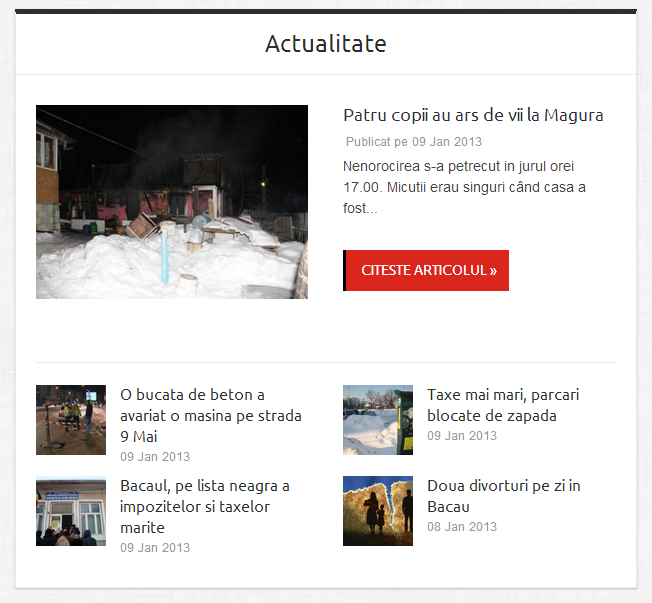The image size is (652, 603).
Task: Open 'Bacaul, pe lista neagra' article
Action: pos(204,506)
